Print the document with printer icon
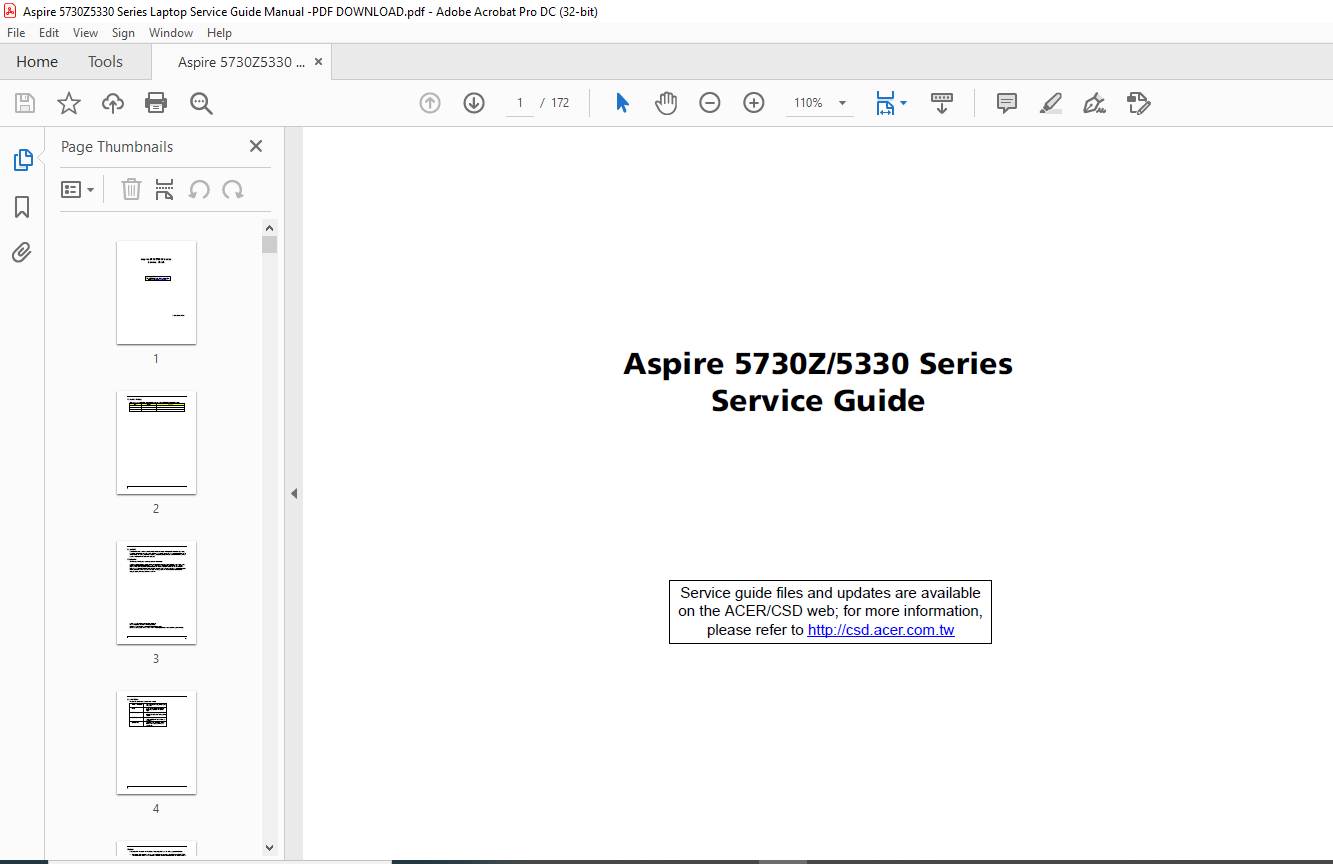The width and height of the screenshot is (1333, 864). [x=156, y=103]
